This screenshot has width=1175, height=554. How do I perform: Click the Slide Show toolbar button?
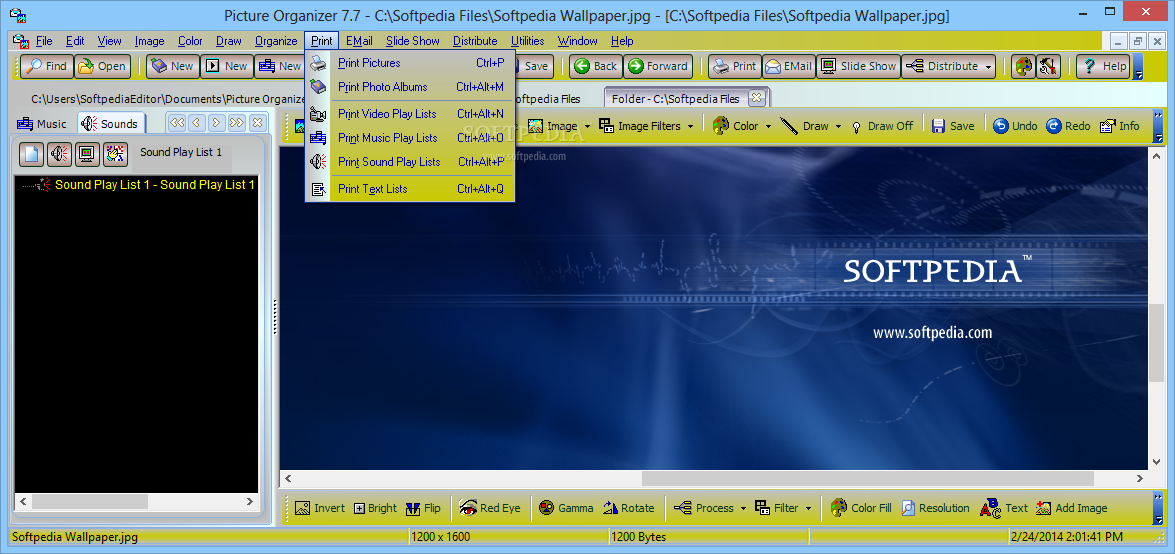click(x=858, y=66)
